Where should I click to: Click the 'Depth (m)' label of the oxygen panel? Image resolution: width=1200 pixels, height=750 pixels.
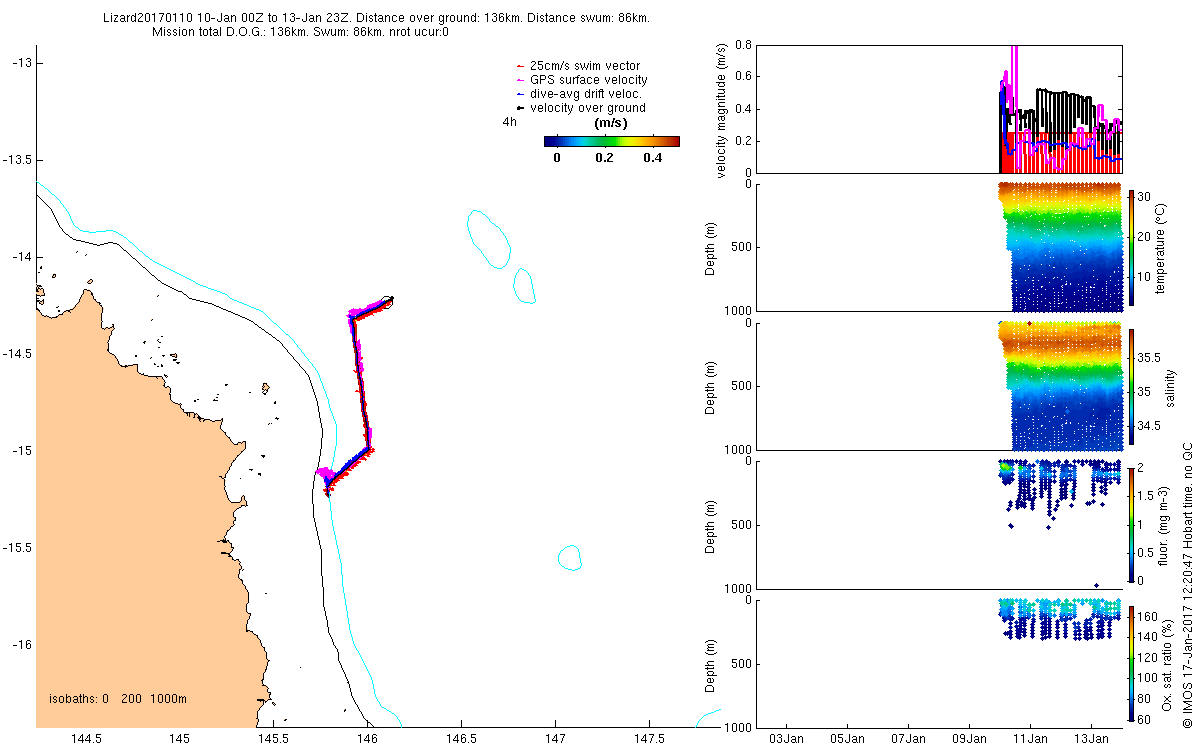click(x=712, y=664)
